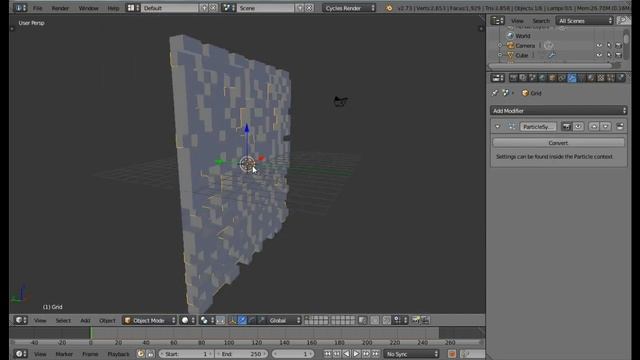Open the timeline Playback menu
This screenshot has width=640, height=360.
click(x=118, y=354)
